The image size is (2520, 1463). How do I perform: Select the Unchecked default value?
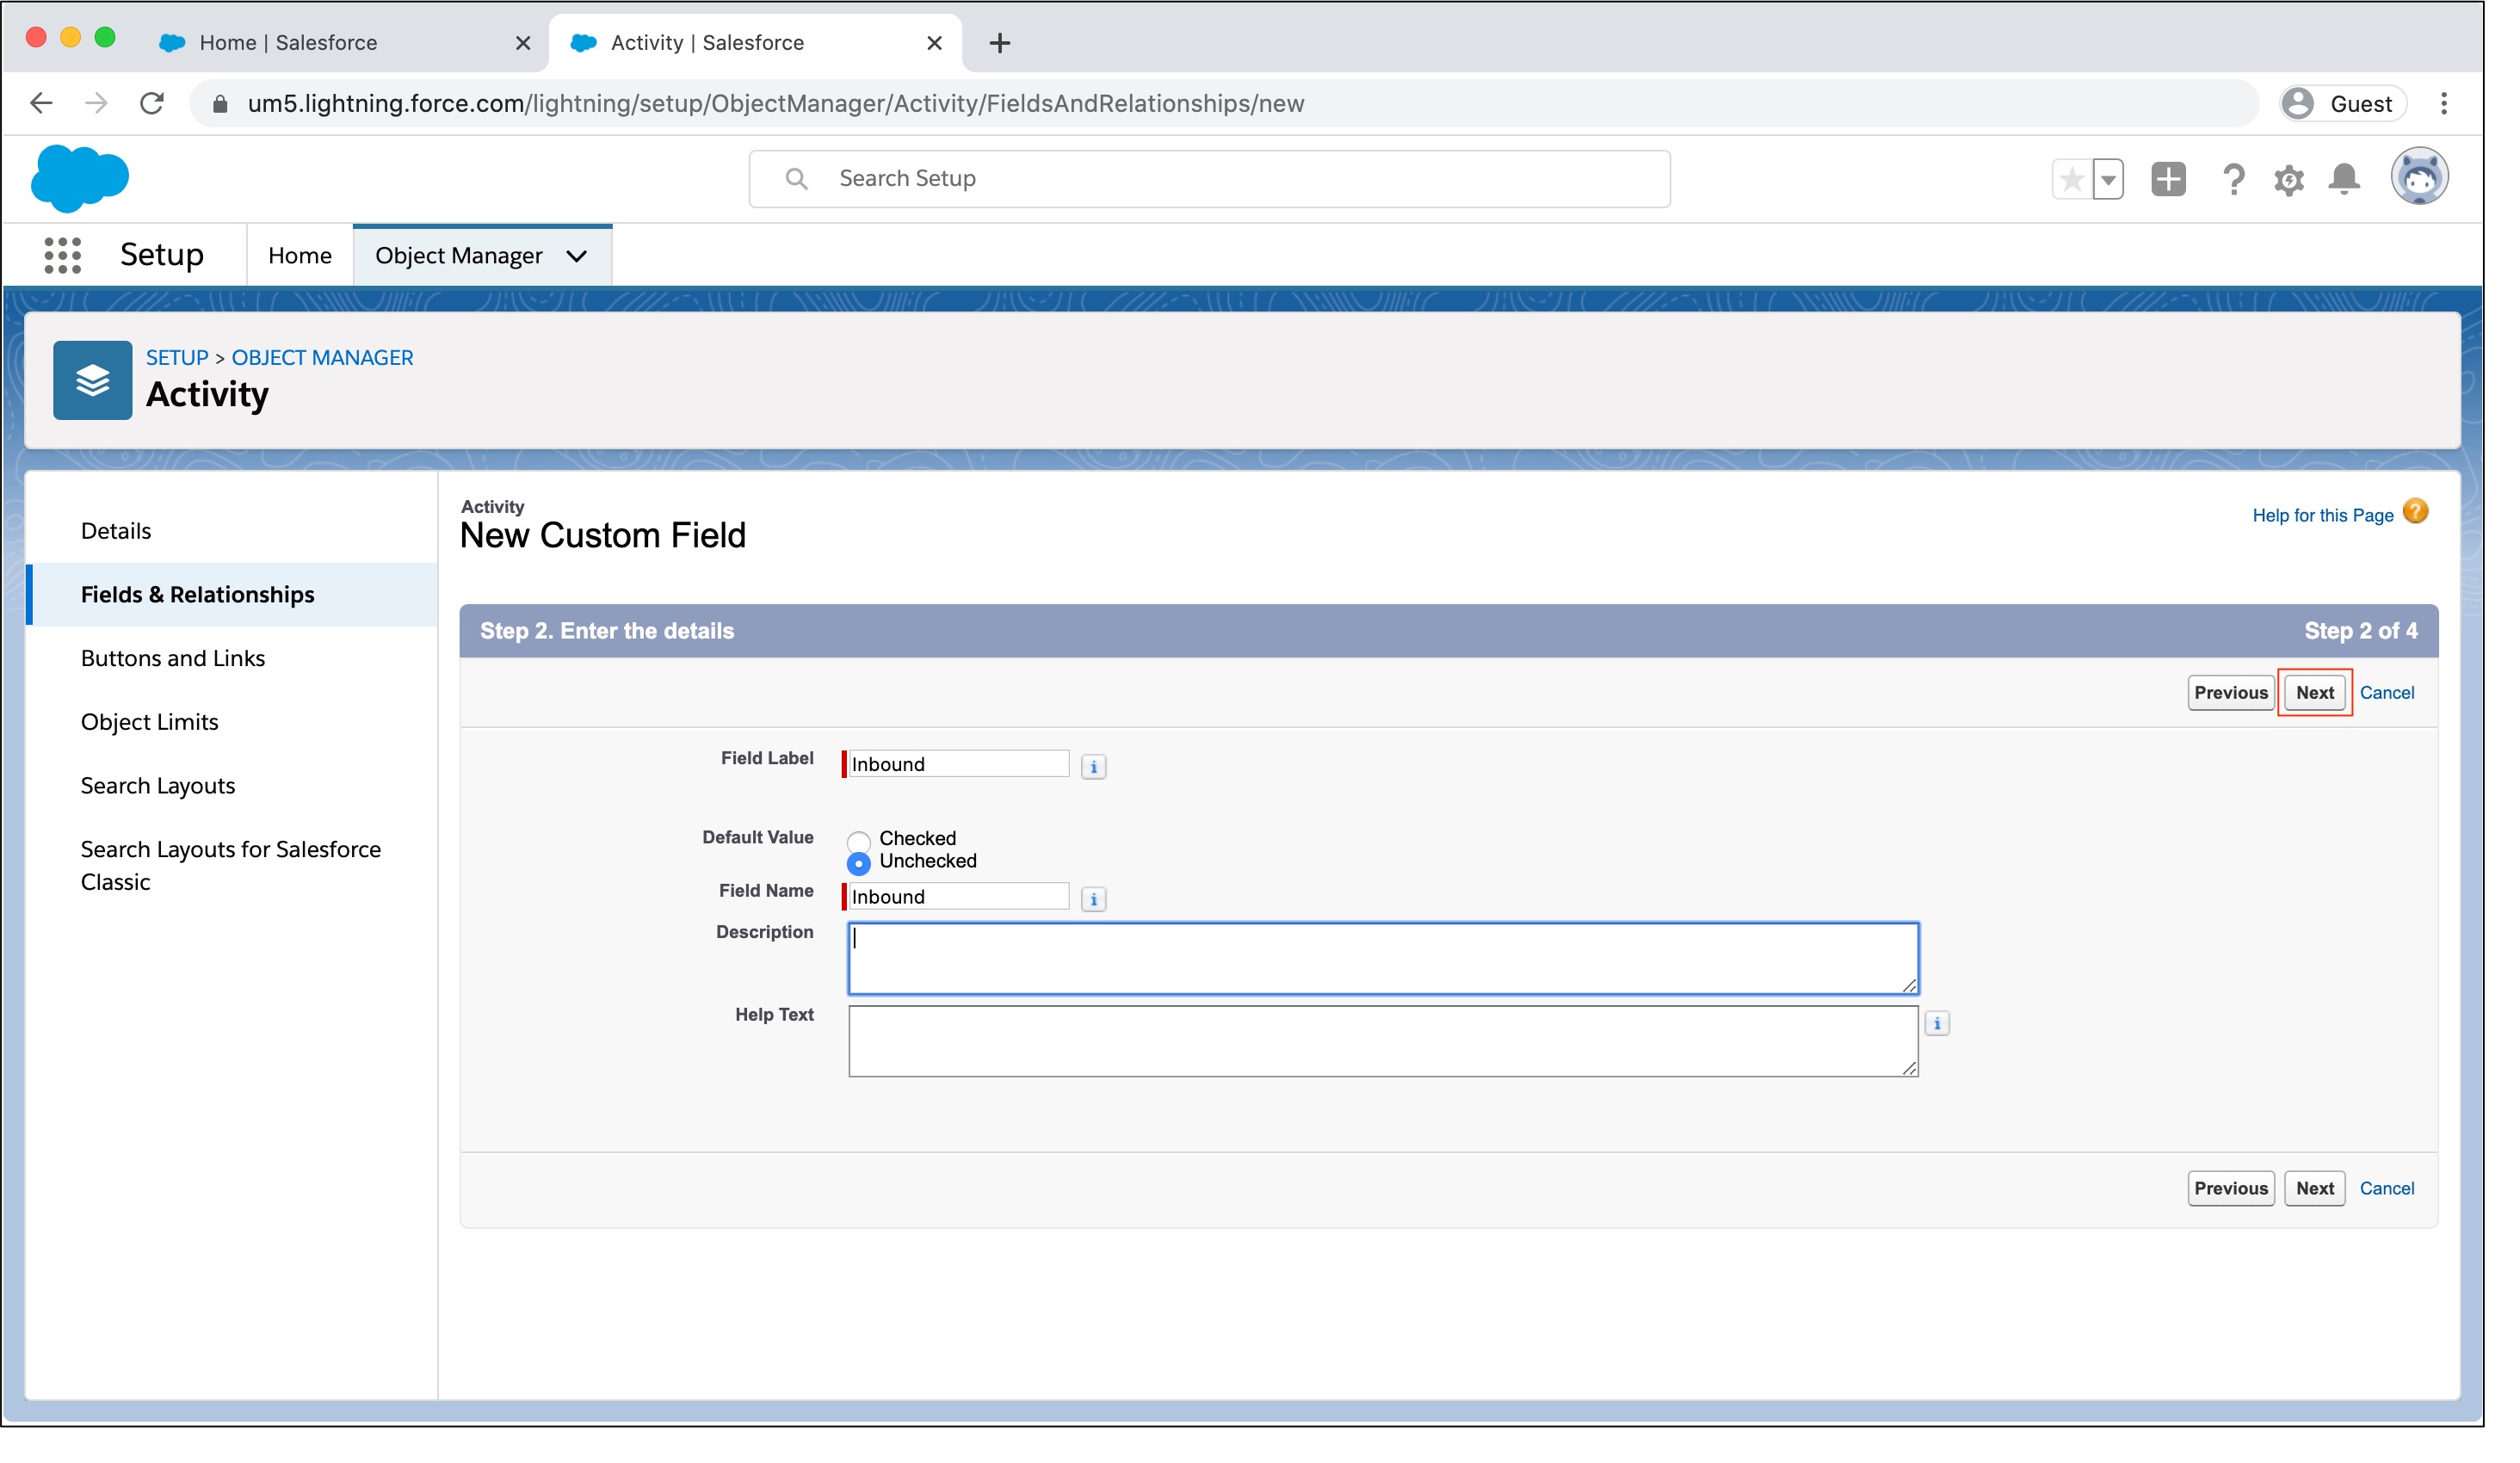coord(859,863)
